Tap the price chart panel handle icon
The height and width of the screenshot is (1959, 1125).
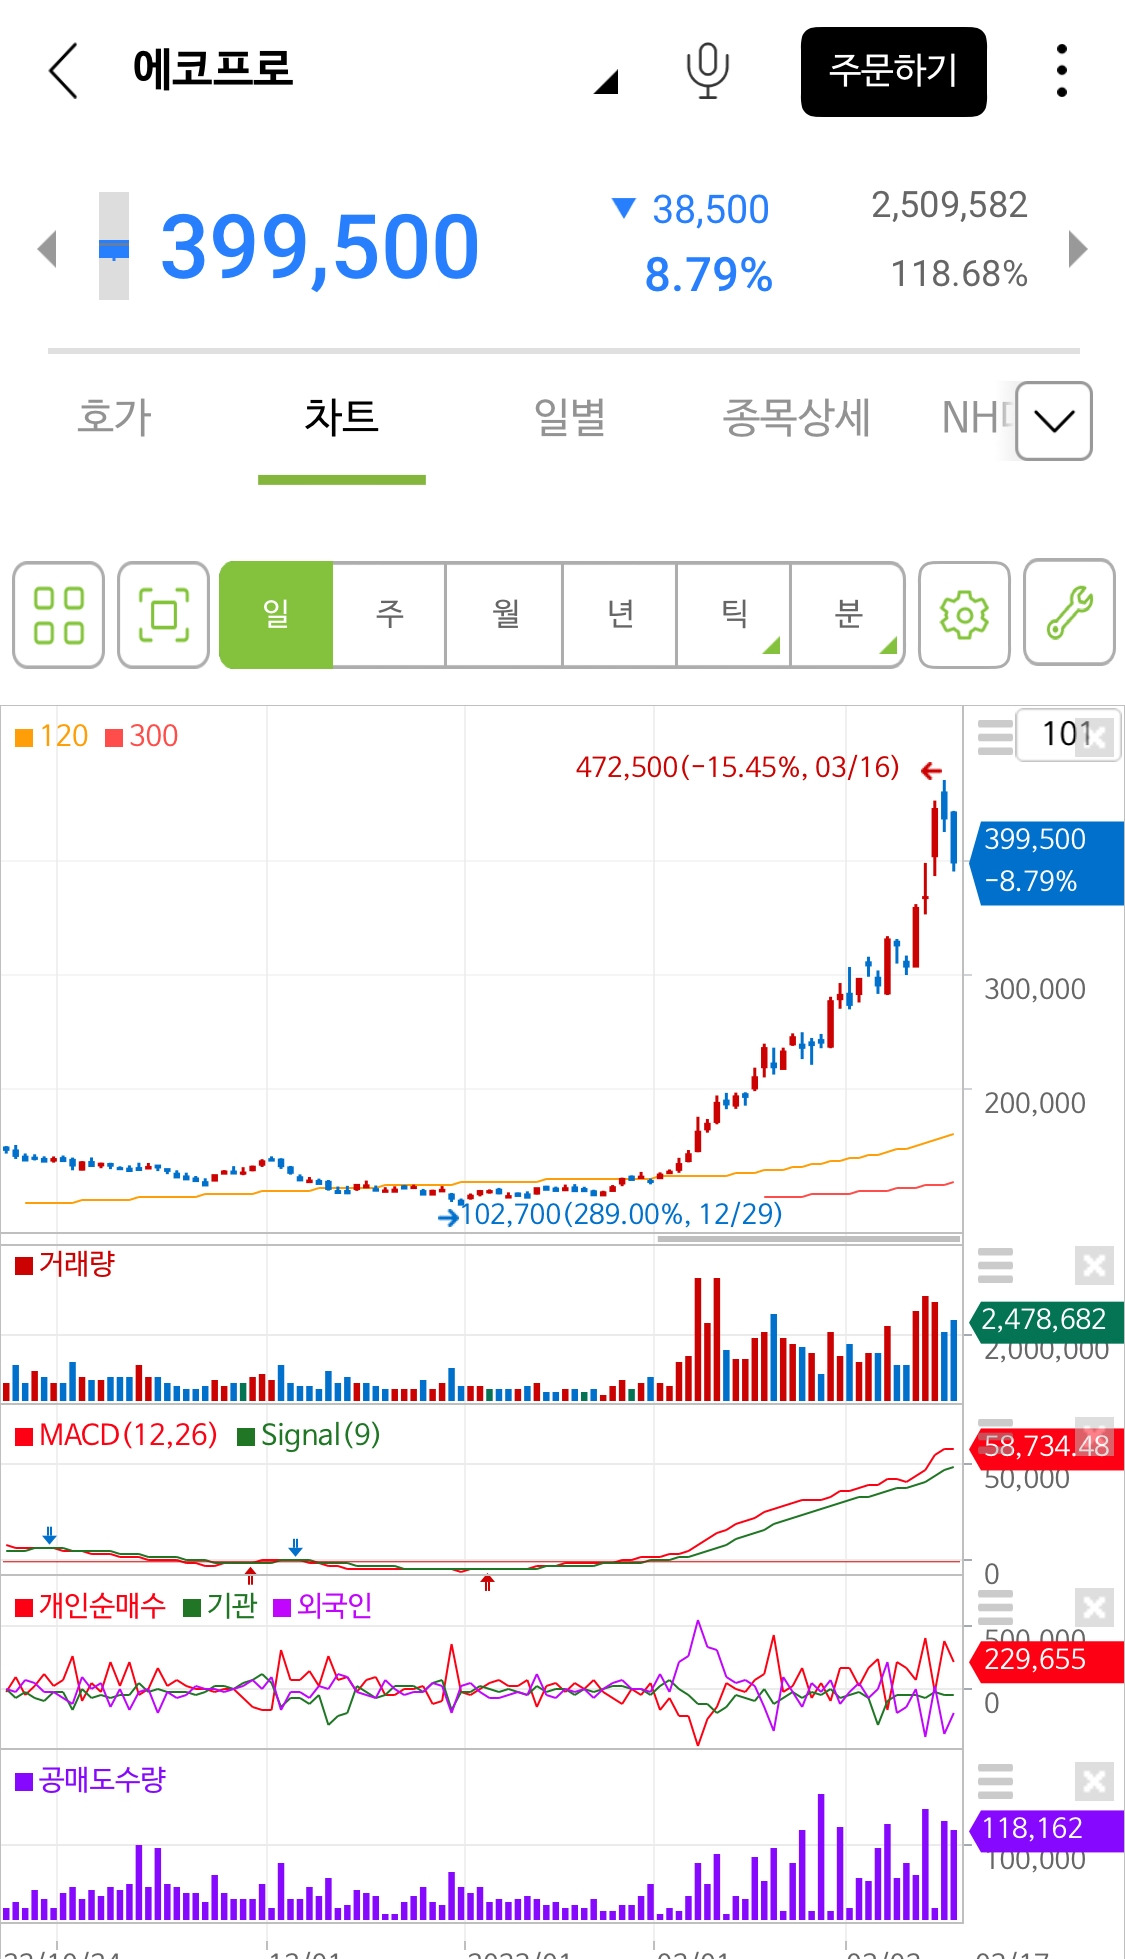995,737
